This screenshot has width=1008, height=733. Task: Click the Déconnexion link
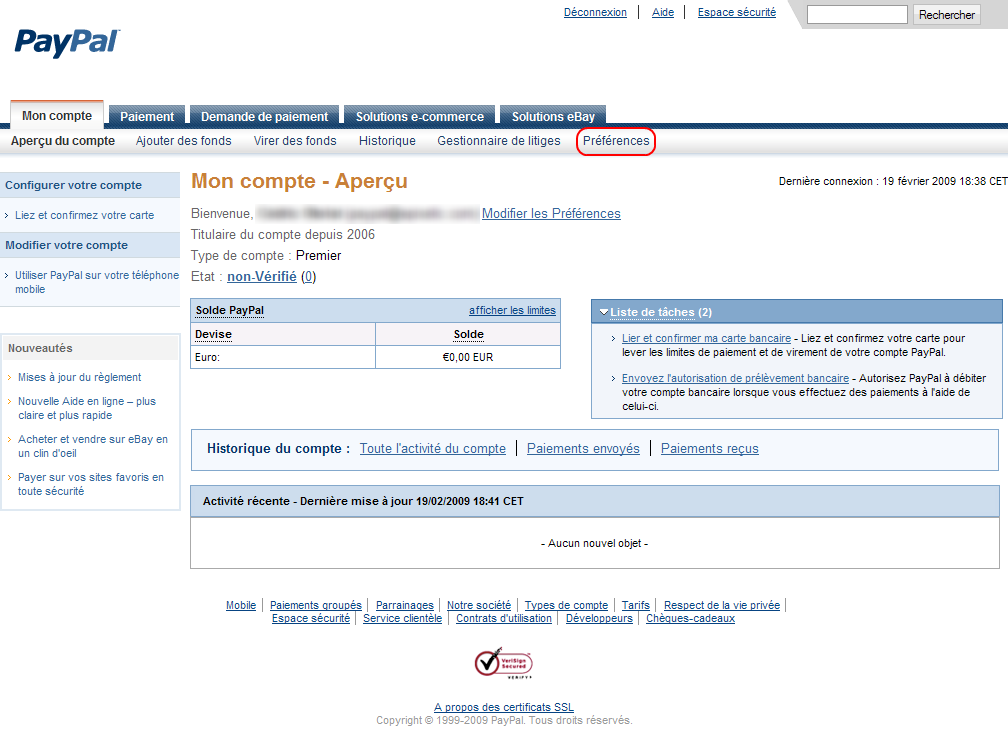point(595,12)
